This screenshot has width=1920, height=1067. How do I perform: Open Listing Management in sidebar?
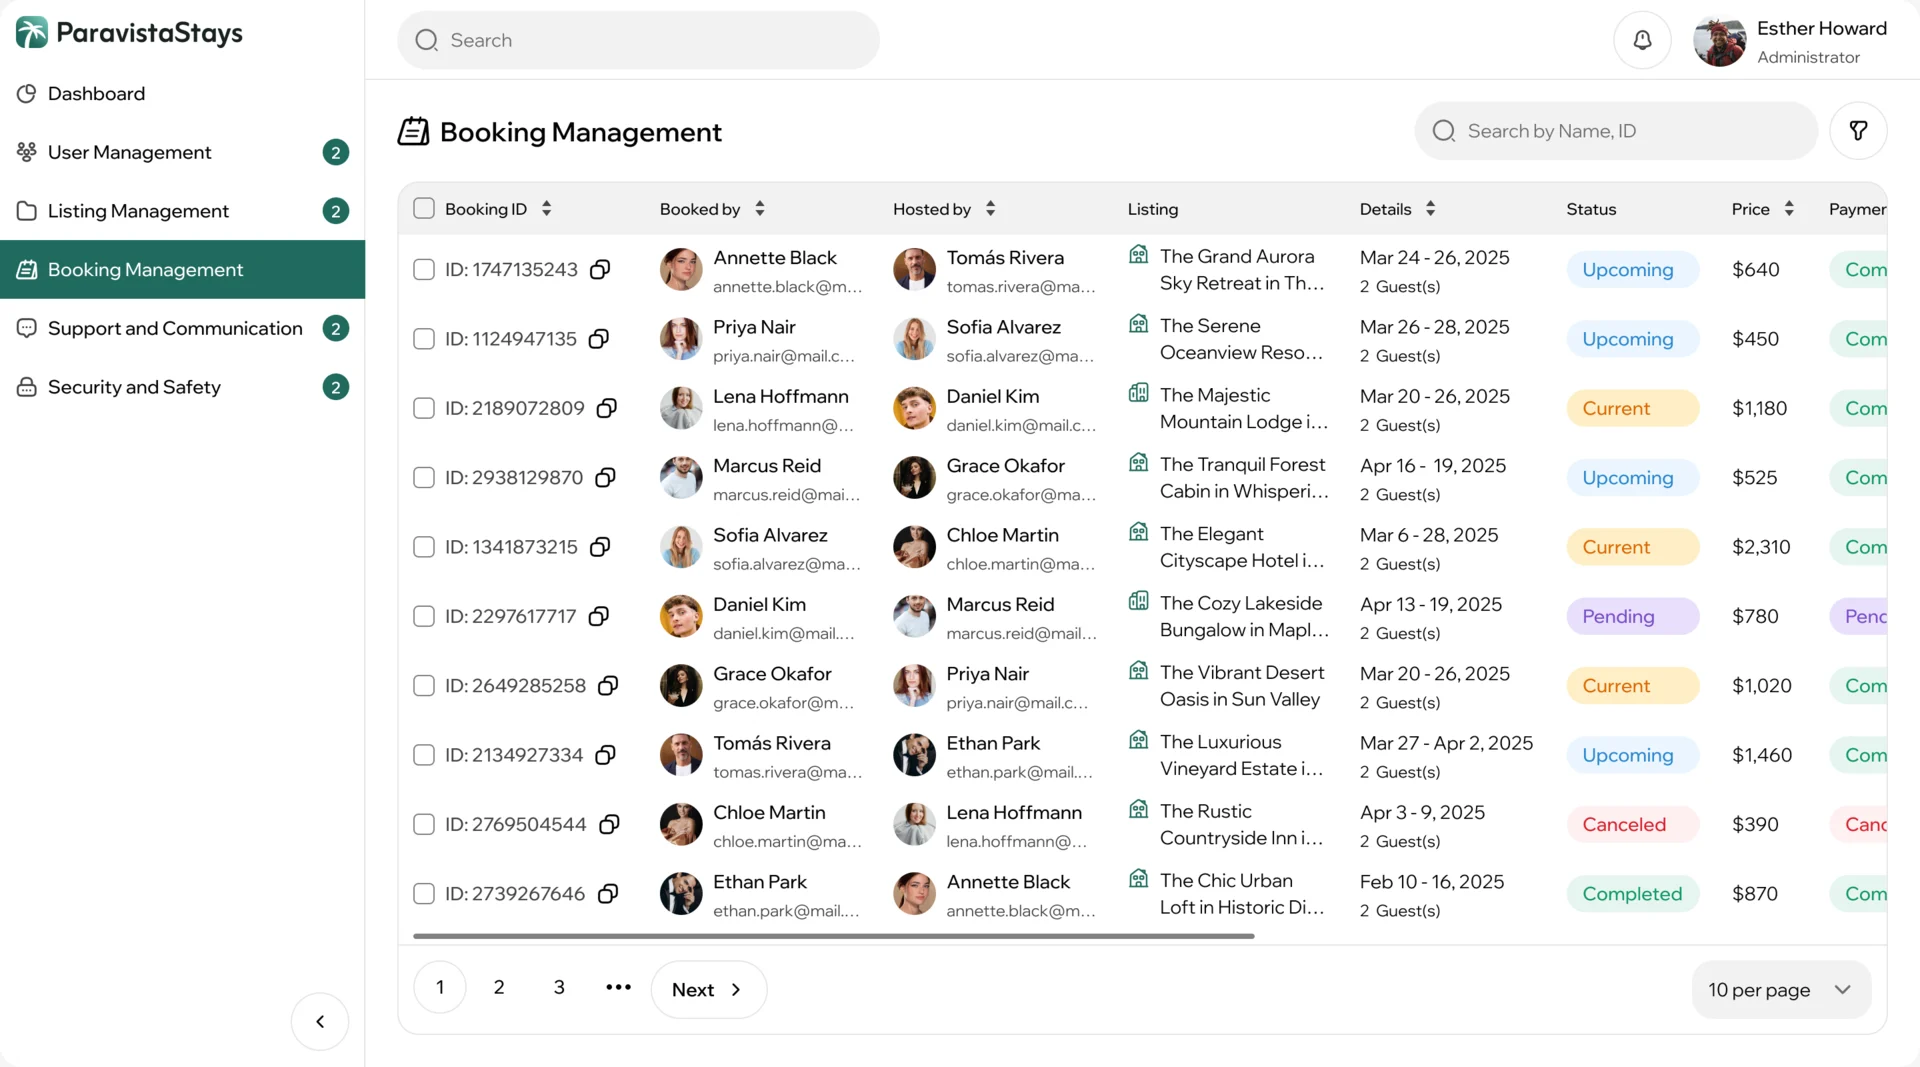click(x=182, y=211)
